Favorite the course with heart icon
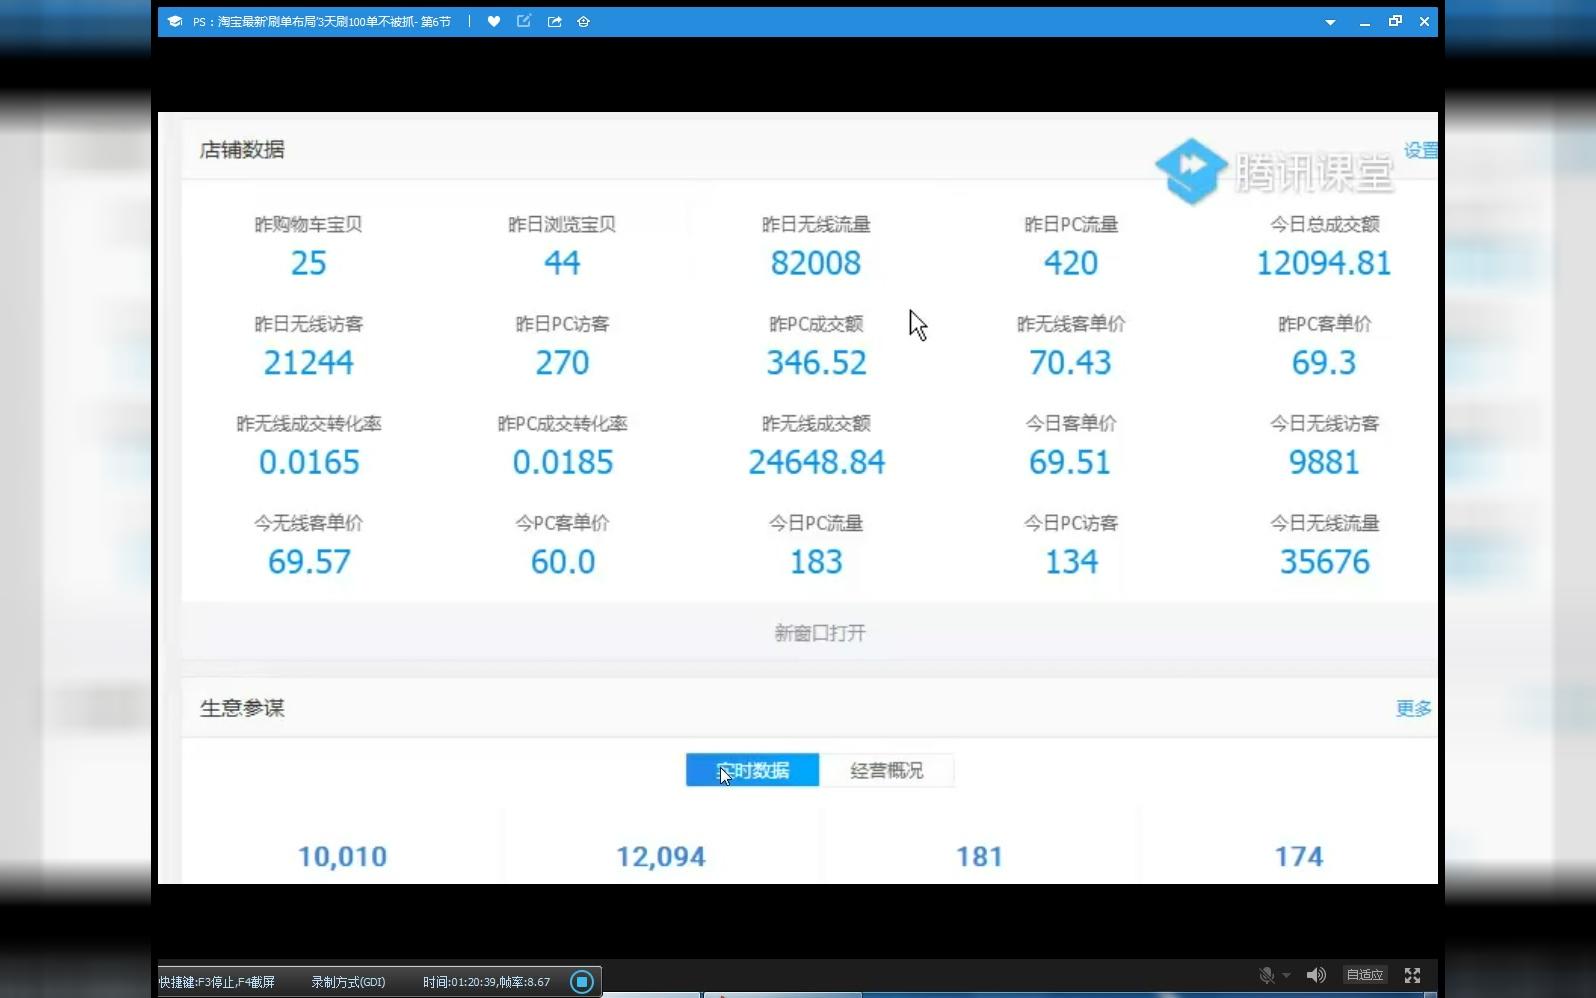Screen dimensions: 1596x998 click(494, 21)
